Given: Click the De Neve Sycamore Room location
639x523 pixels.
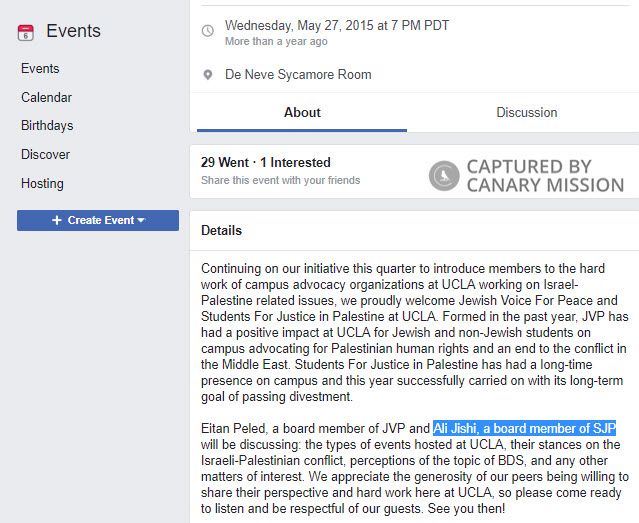Looking at the screenshot, I should tap(298, 75).
